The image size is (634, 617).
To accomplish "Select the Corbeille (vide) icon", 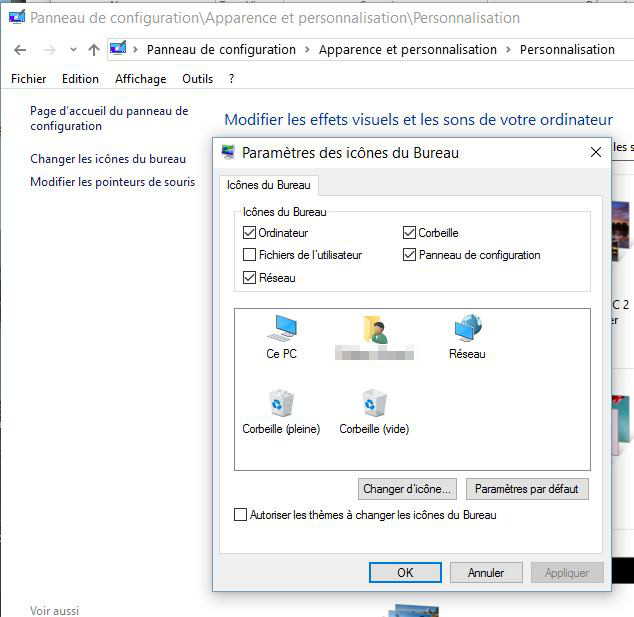I will (x=374, y=412).
